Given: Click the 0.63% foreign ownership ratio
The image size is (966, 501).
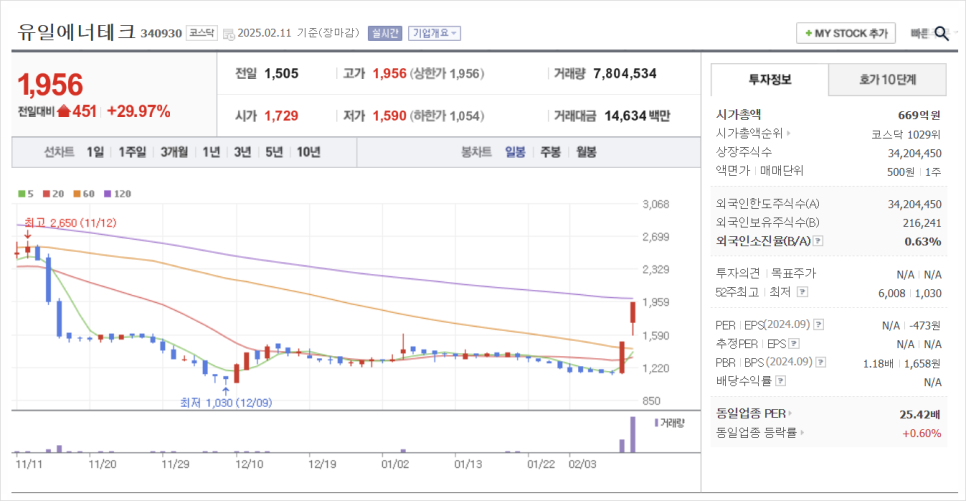Looking at the screenshot, I should point(923,242).
